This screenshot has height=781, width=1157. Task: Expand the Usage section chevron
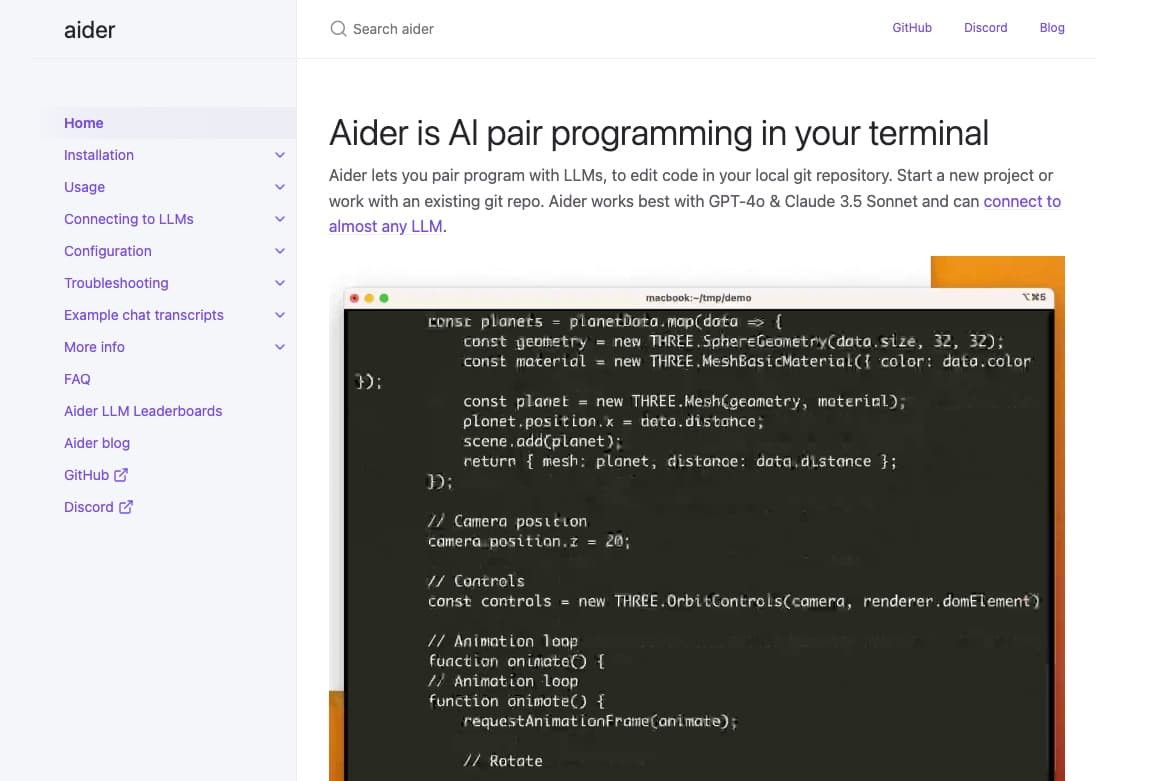(x=280, y=187)
